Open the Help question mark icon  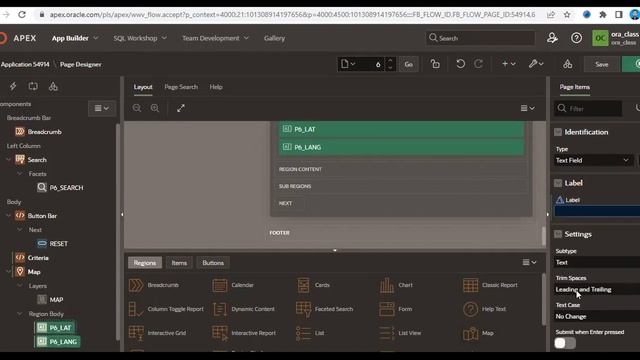[576, 38]
